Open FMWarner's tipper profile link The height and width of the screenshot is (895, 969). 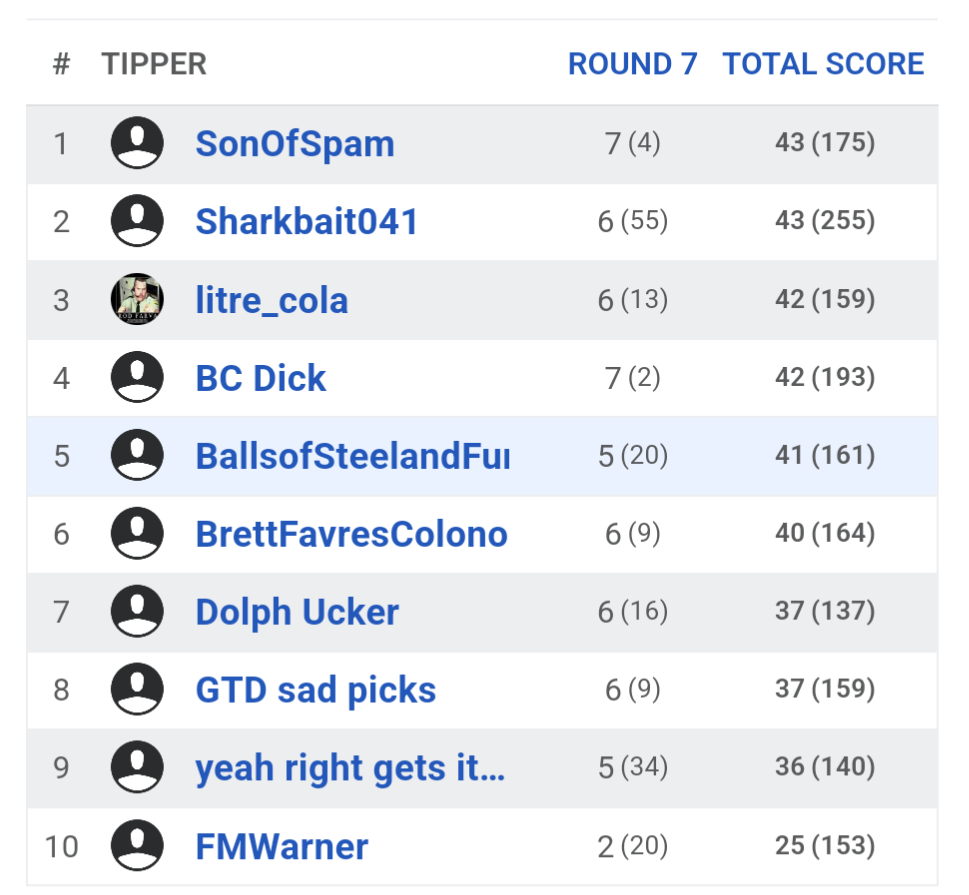coord(281,847)
